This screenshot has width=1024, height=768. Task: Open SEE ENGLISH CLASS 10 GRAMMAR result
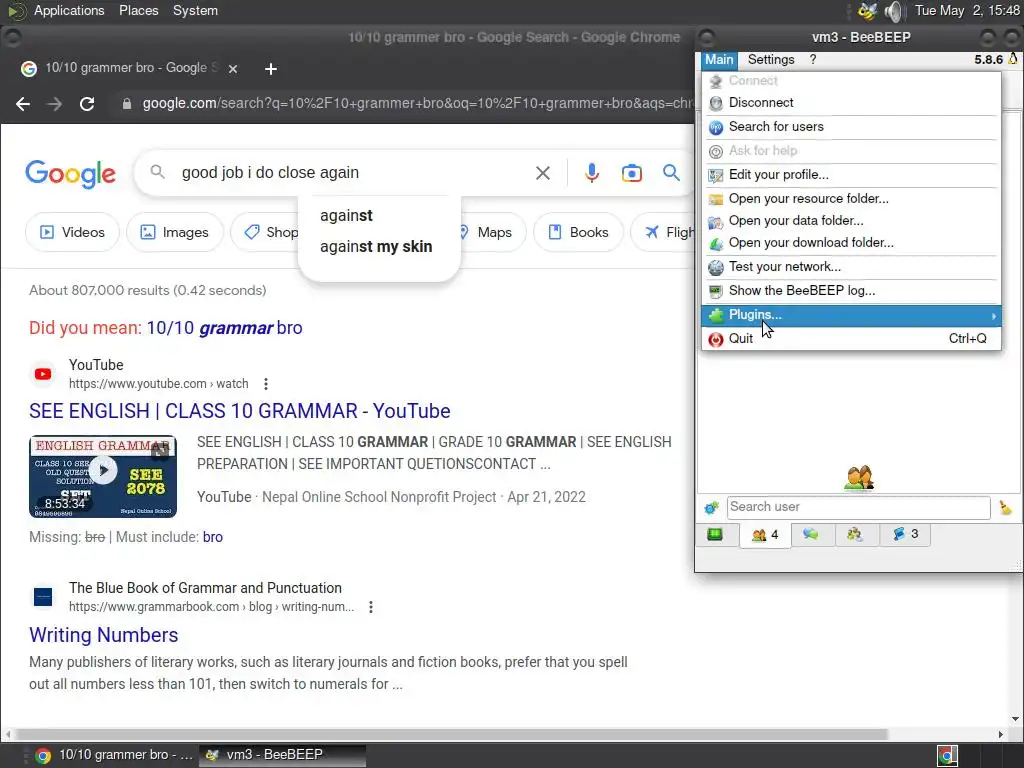(240, 411)
